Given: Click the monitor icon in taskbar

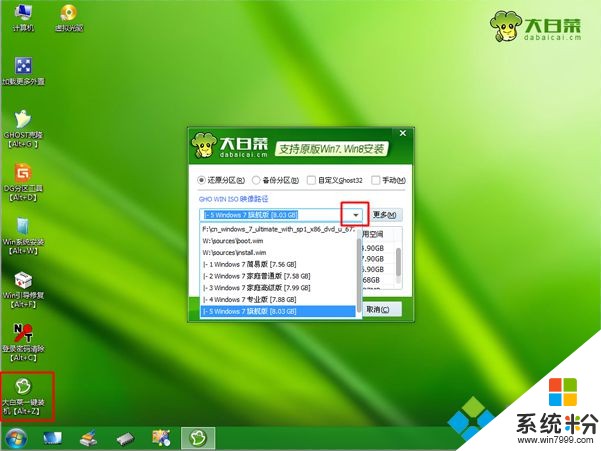Looking at the screenshot, I should 53,438.
